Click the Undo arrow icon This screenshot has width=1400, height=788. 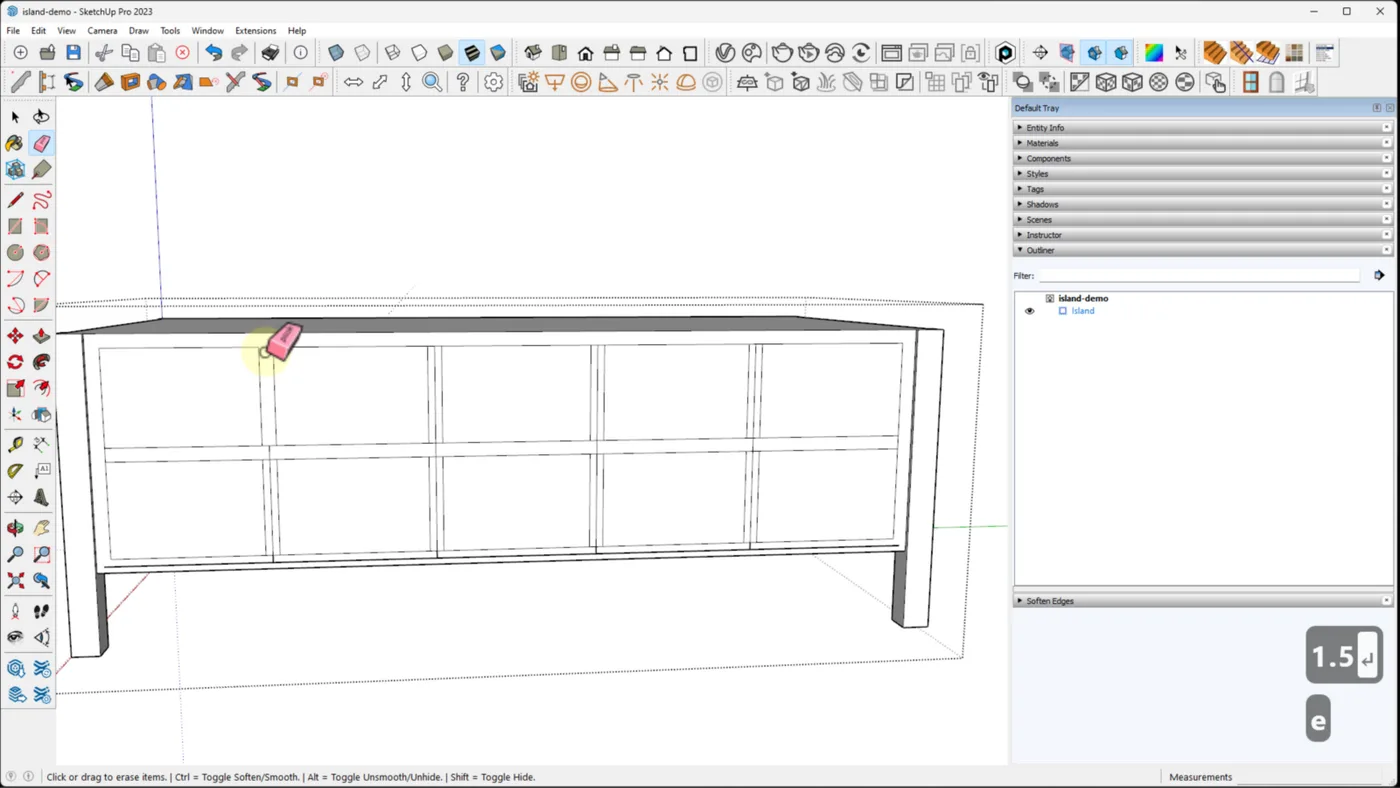(213, 53)
